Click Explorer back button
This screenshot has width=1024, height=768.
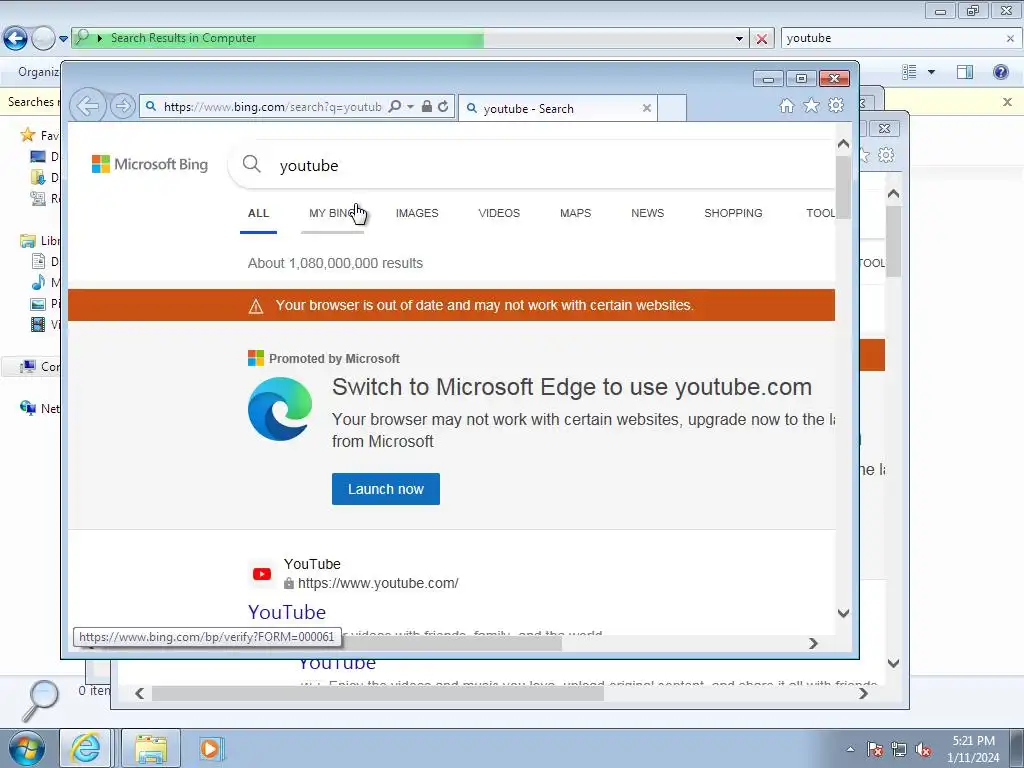[15, 39]
